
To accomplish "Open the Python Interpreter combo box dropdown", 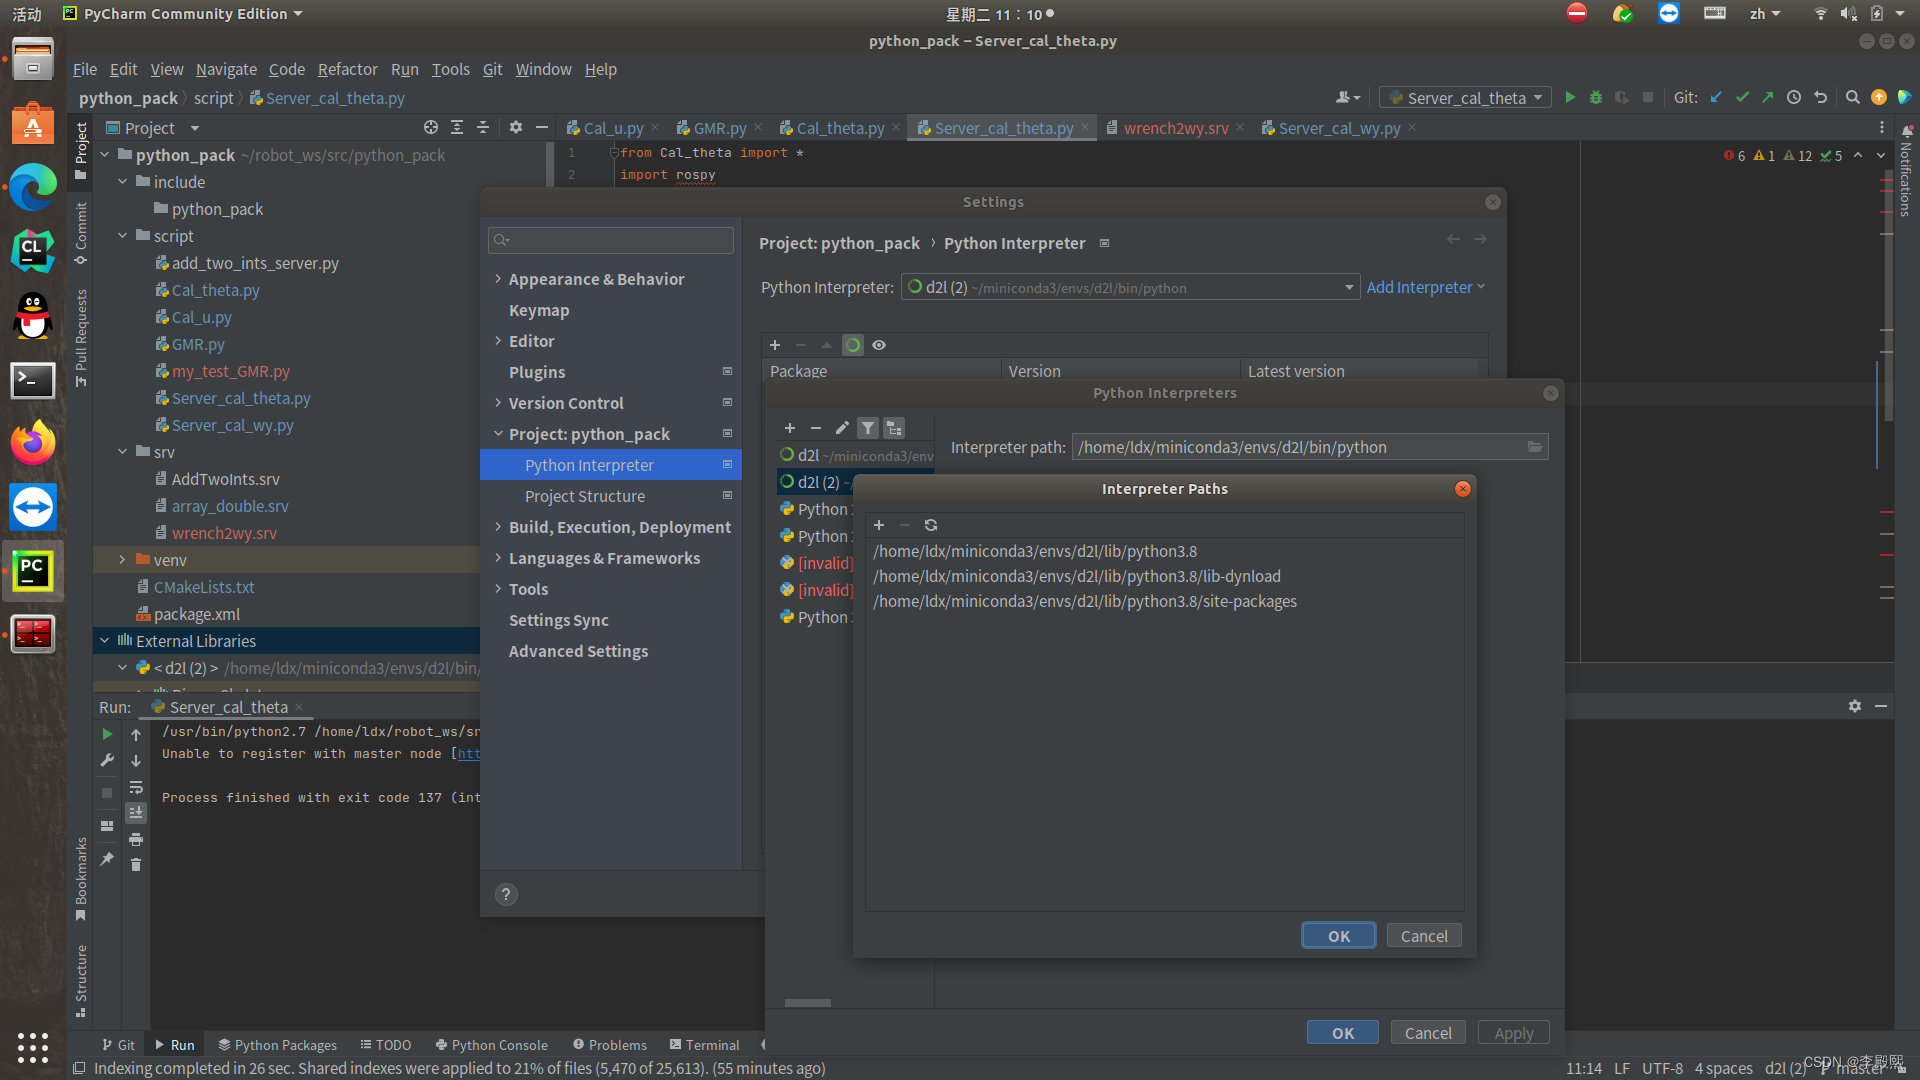I will click(1349, 288).
